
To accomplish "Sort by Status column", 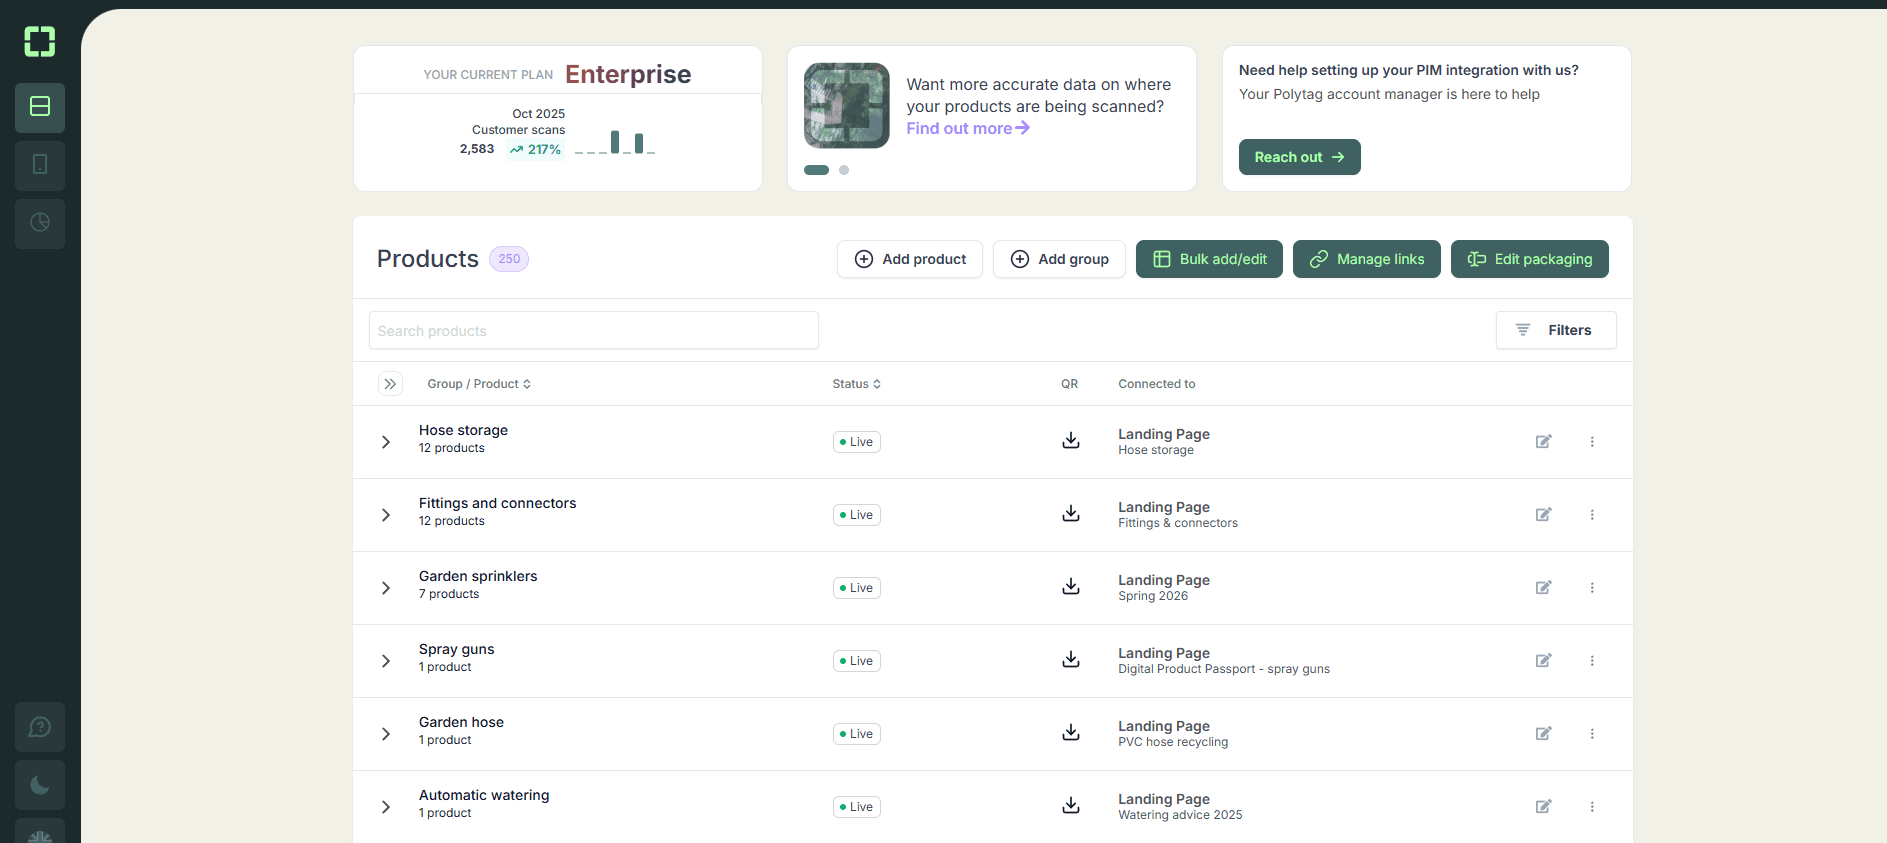I will pyautogui.click(x=857, y=384).
